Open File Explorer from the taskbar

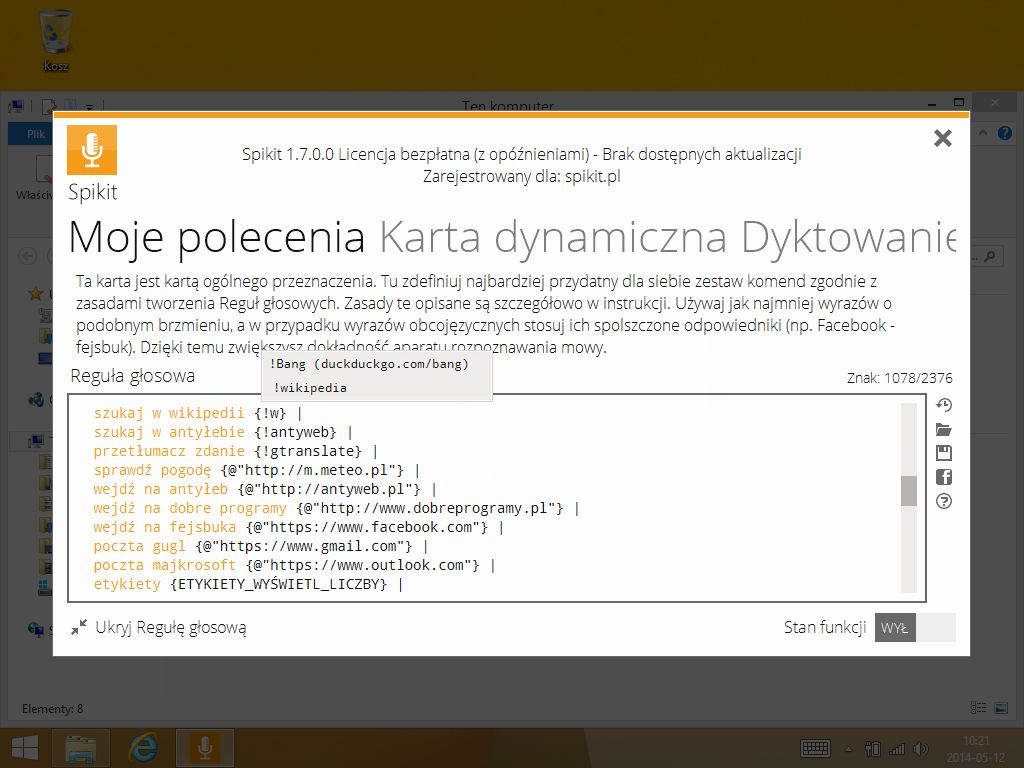(x=81, y=748)
